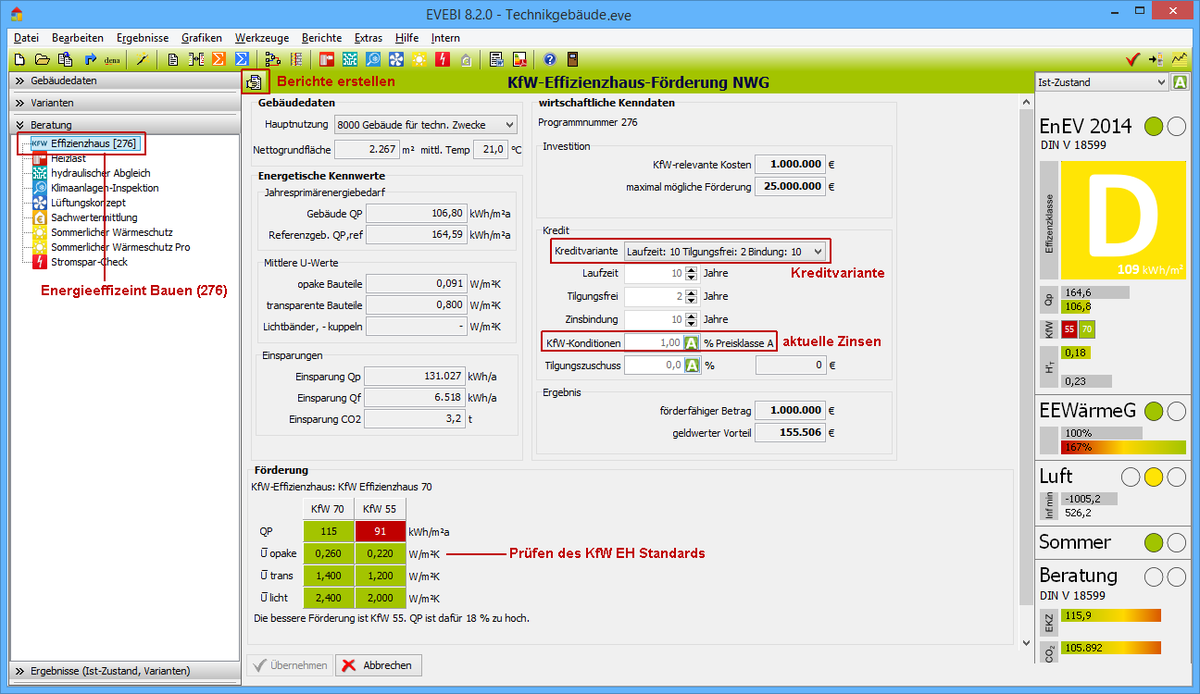Click the Tilgungszuschuss percent field
The height and width of the screenshot is (694, 1200).
653,366
